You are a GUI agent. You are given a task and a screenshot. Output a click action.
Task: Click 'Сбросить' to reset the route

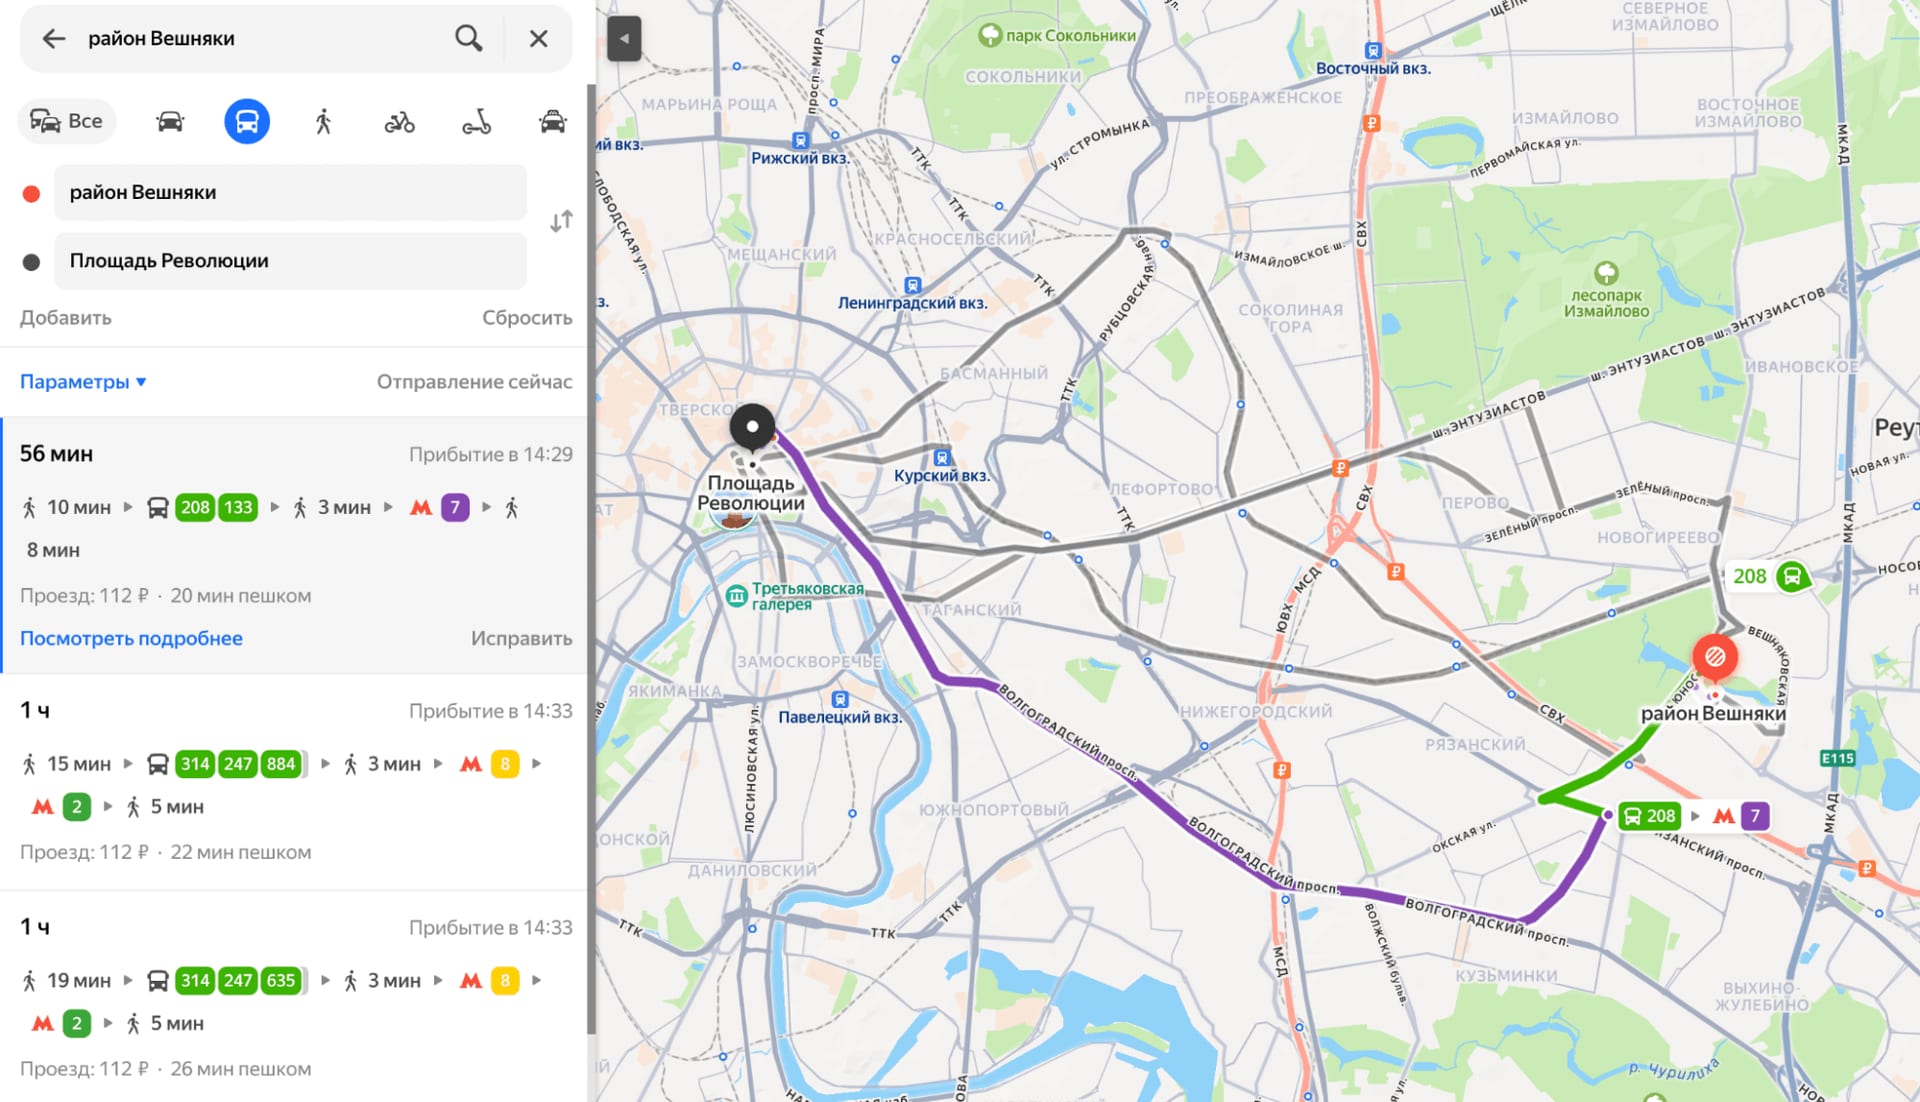click(x=527, y=318)
